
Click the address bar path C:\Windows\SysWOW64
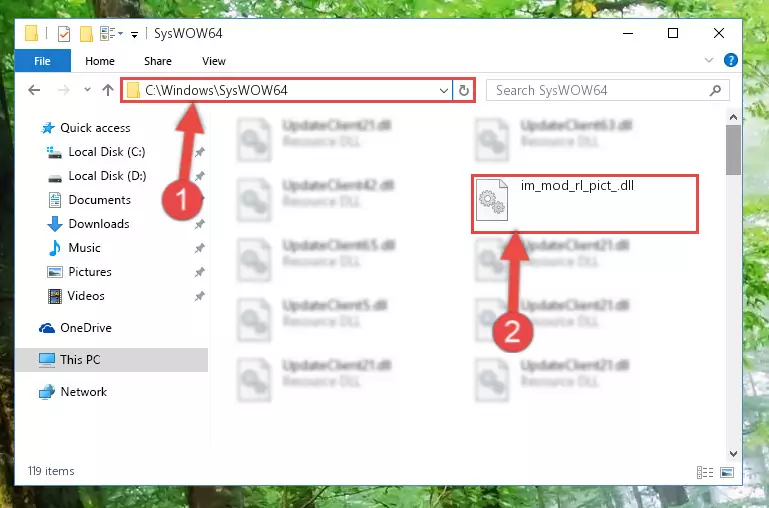point(216,90)
